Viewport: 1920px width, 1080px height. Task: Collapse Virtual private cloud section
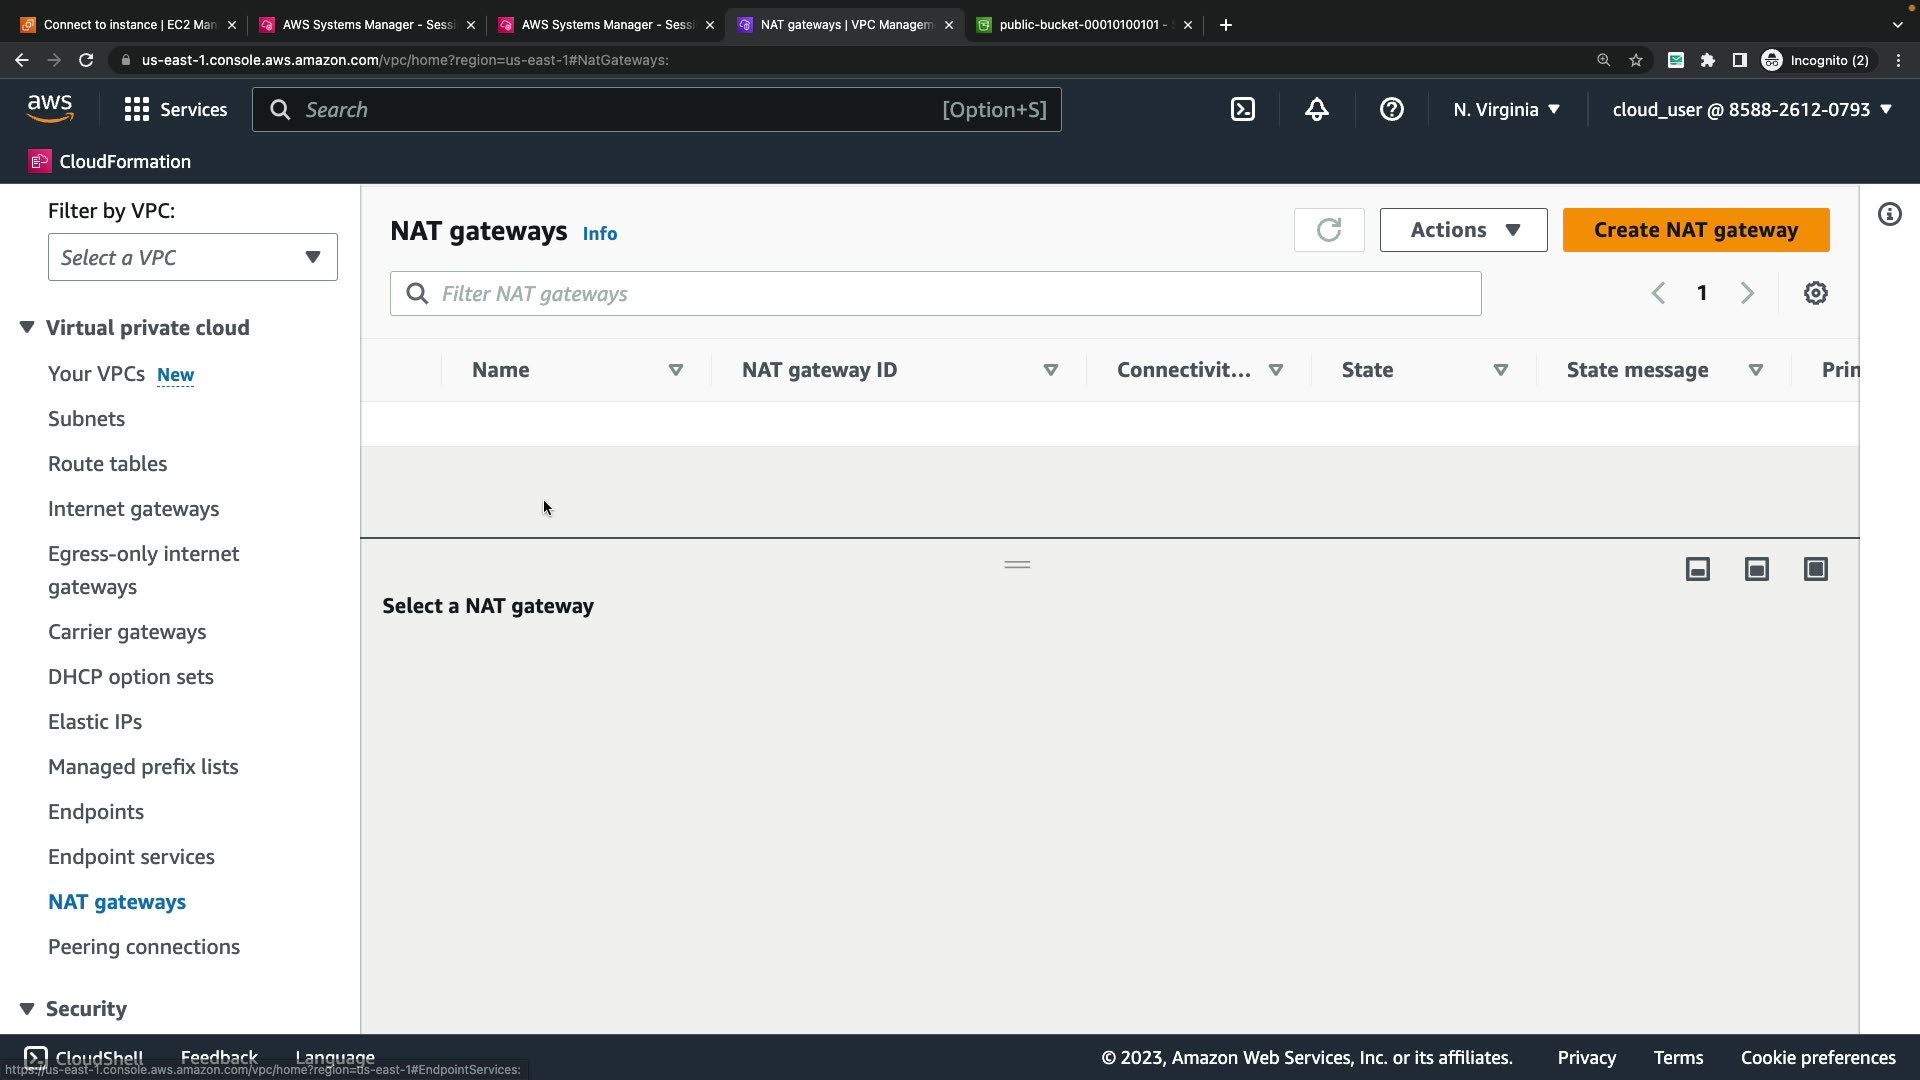tap(27, 328)
